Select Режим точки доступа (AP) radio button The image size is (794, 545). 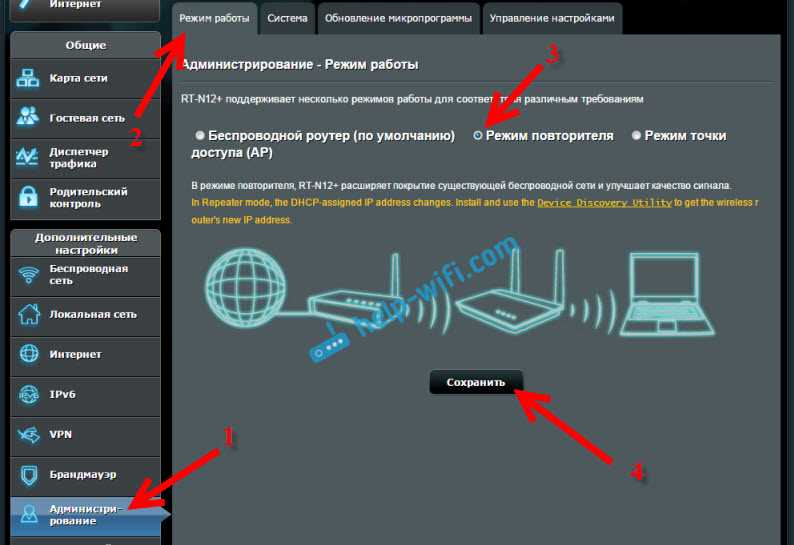637,135
